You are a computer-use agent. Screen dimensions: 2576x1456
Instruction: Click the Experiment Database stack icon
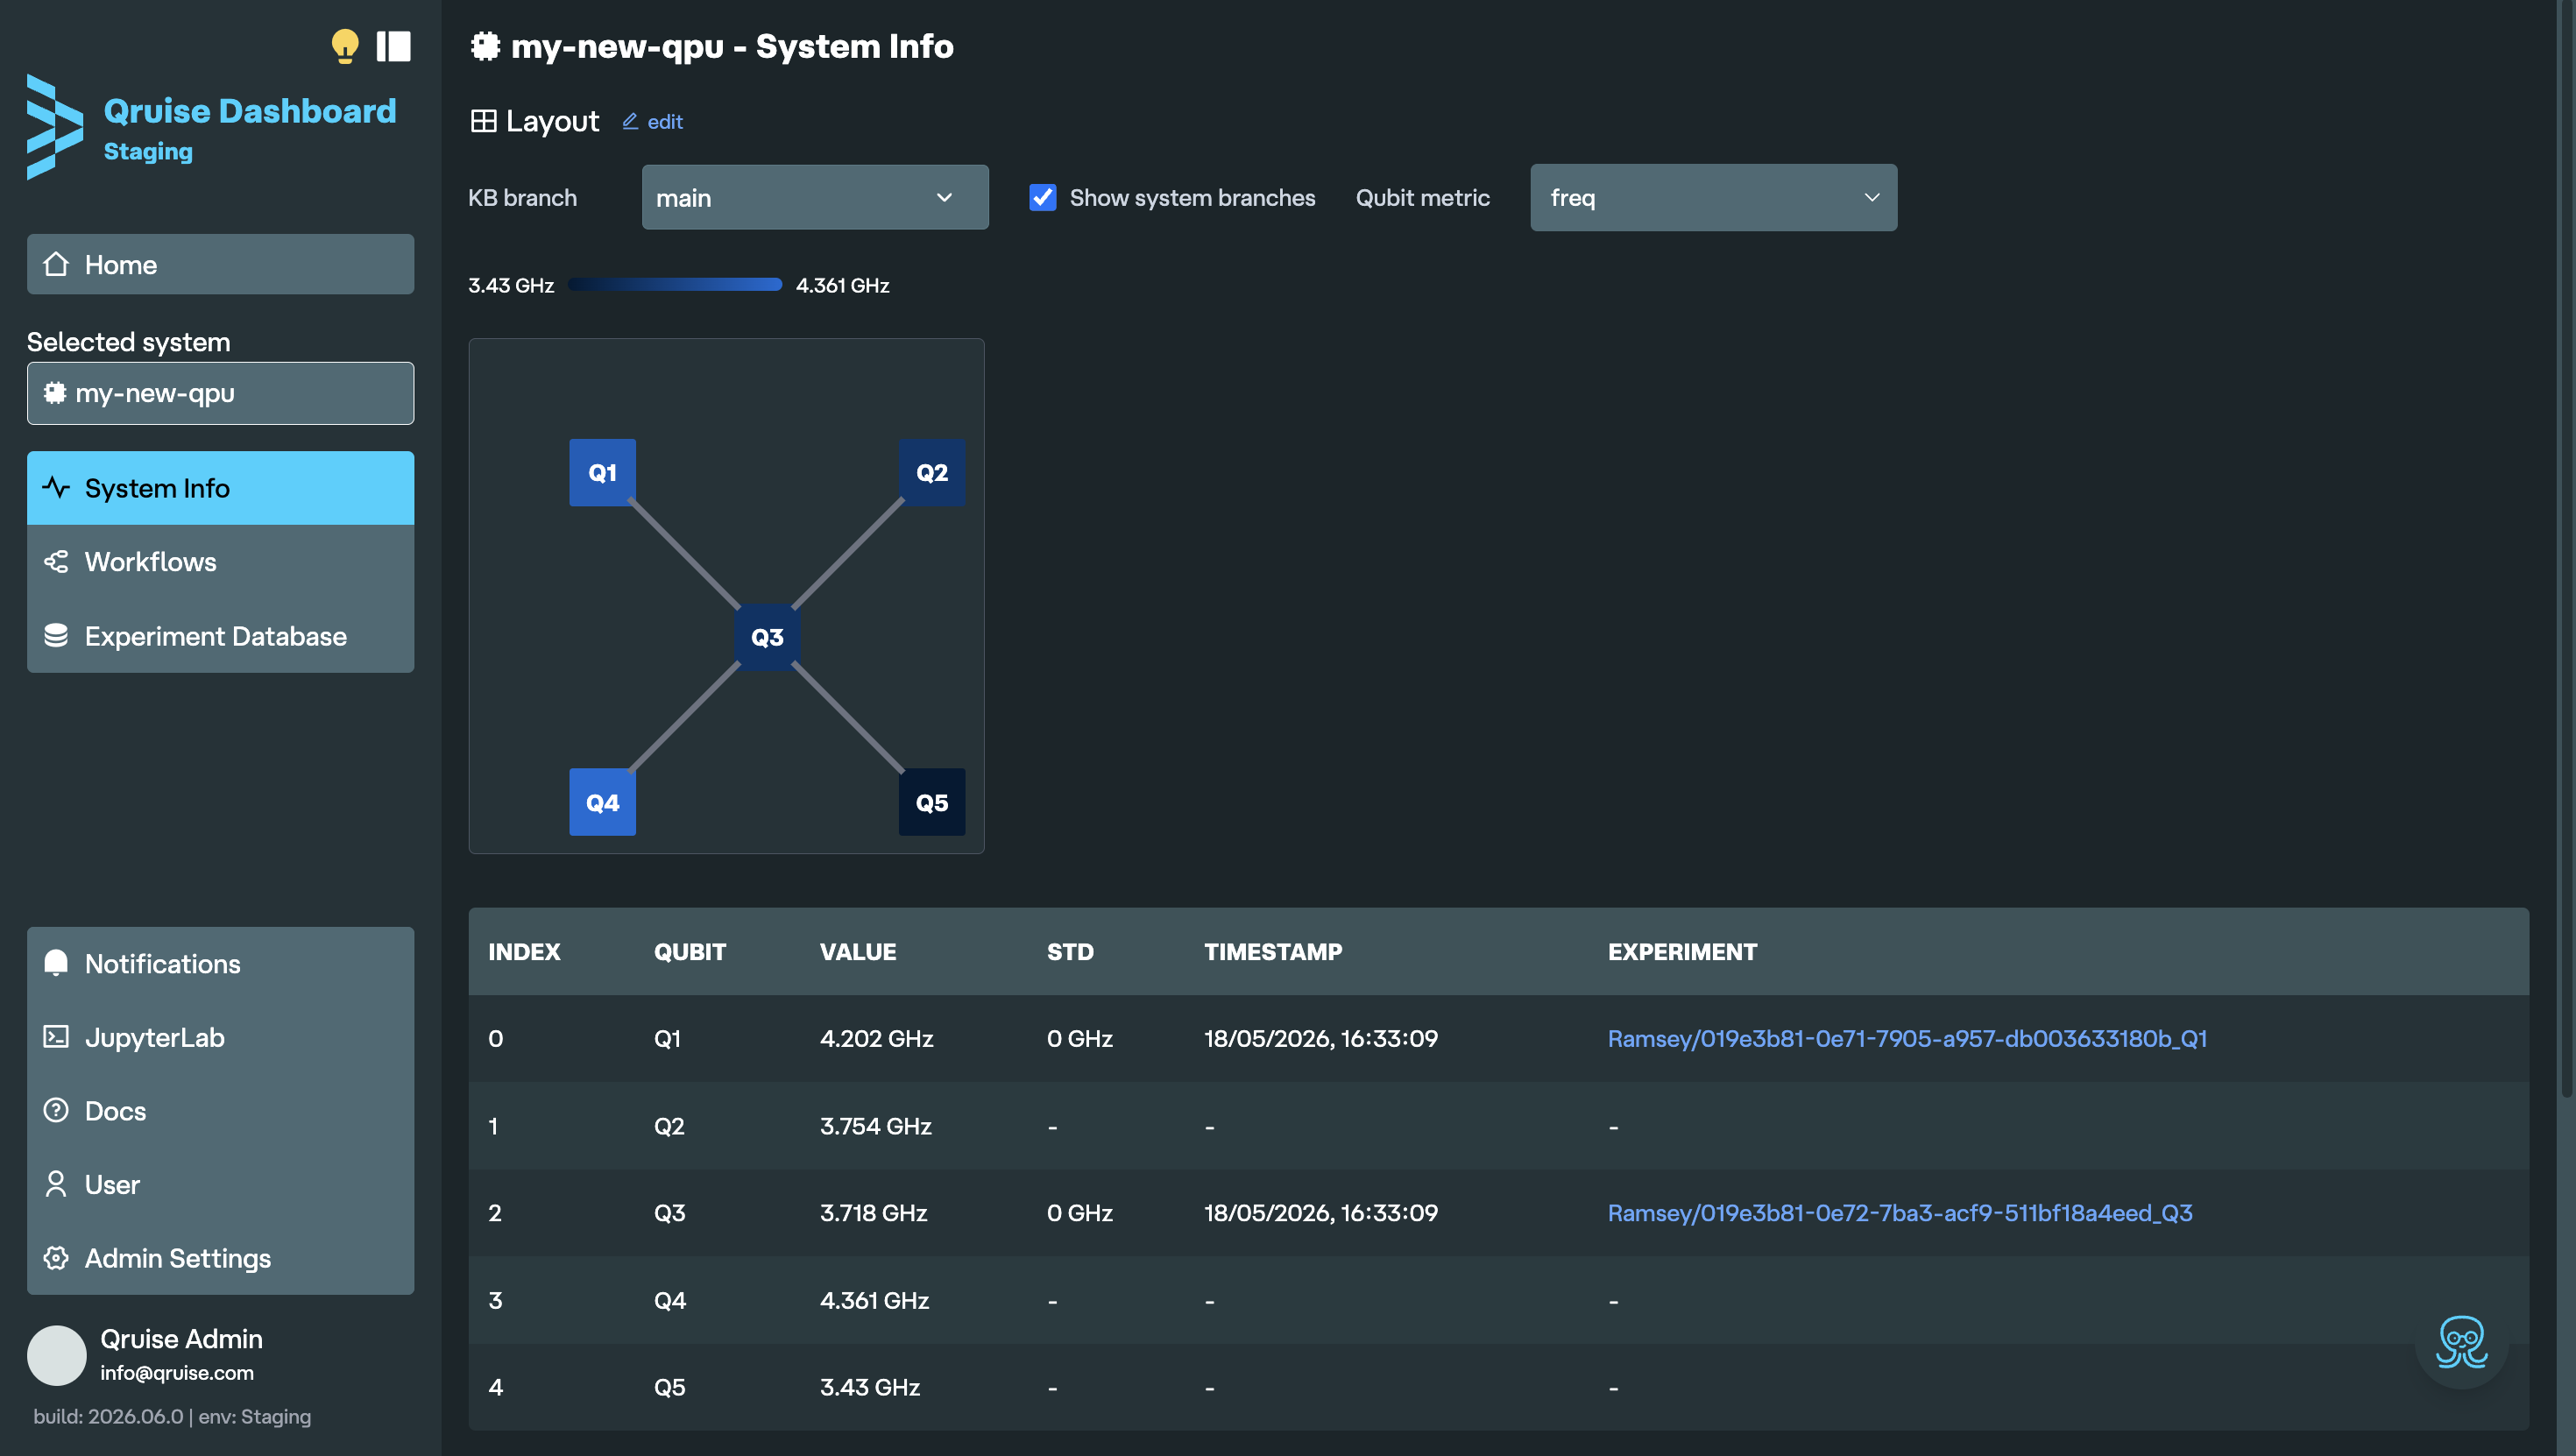[56, 636]
